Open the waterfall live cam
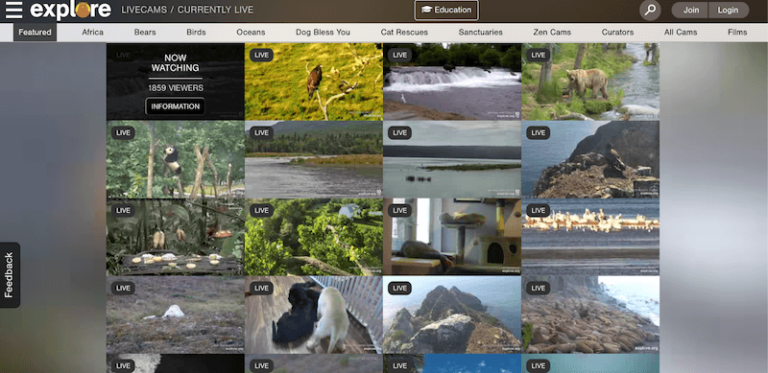The image size is (768, 373). (452, 81)
